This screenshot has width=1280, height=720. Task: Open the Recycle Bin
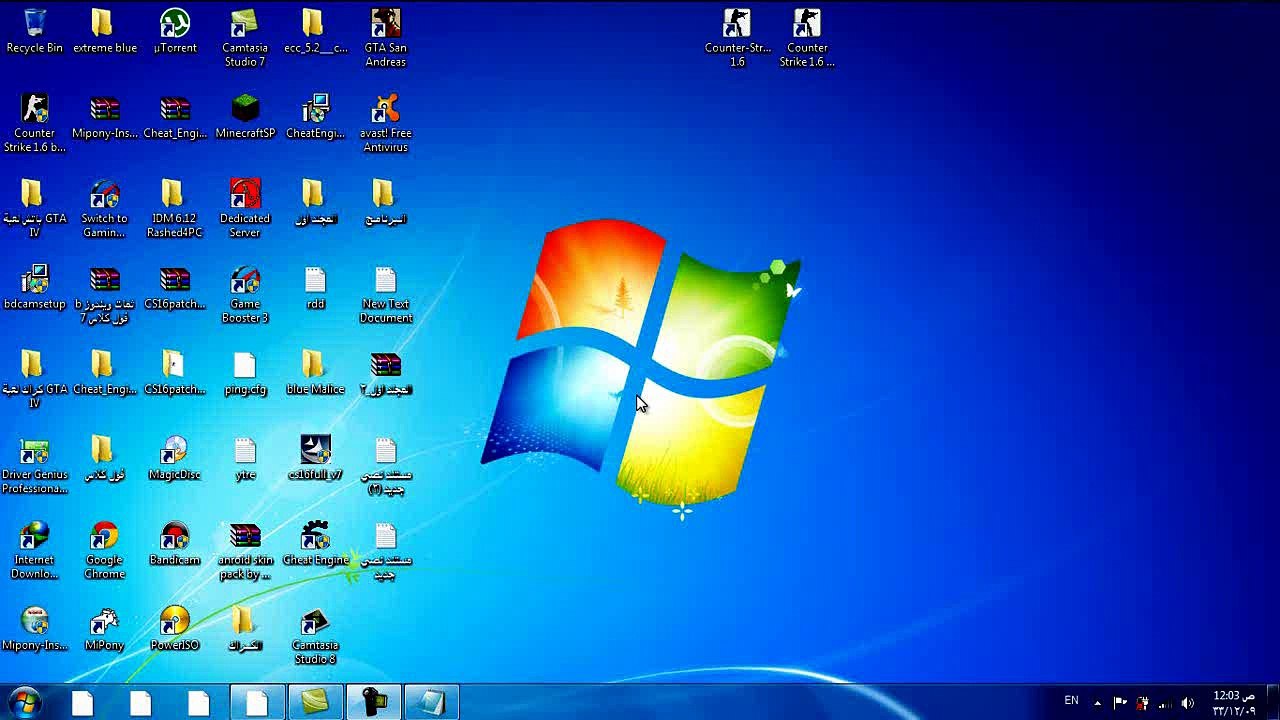point(35,31)
